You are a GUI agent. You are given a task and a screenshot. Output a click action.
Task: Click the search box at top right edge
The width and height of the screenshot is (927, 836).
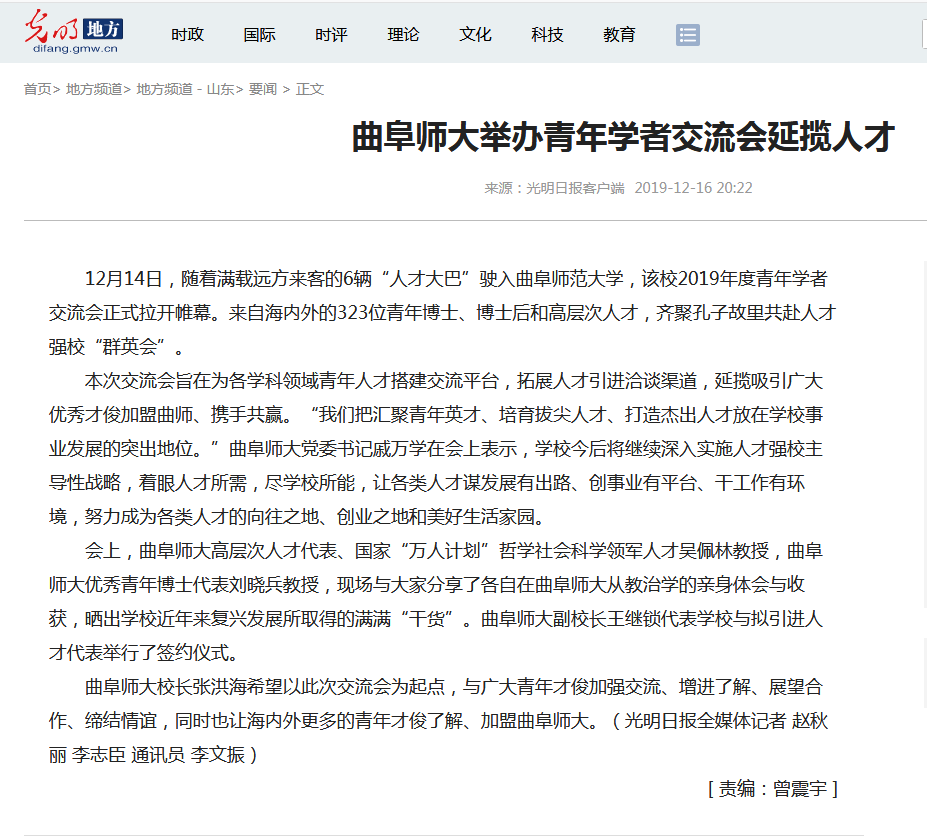point(923,35)
